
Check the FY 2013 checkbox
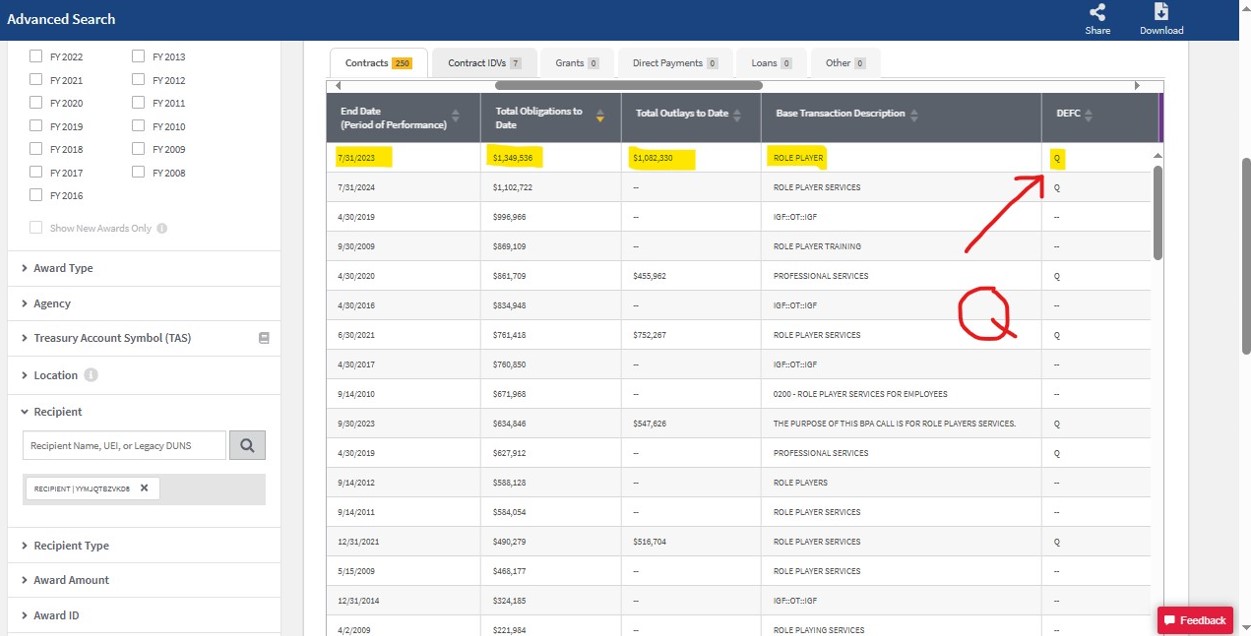click(138, 57)
